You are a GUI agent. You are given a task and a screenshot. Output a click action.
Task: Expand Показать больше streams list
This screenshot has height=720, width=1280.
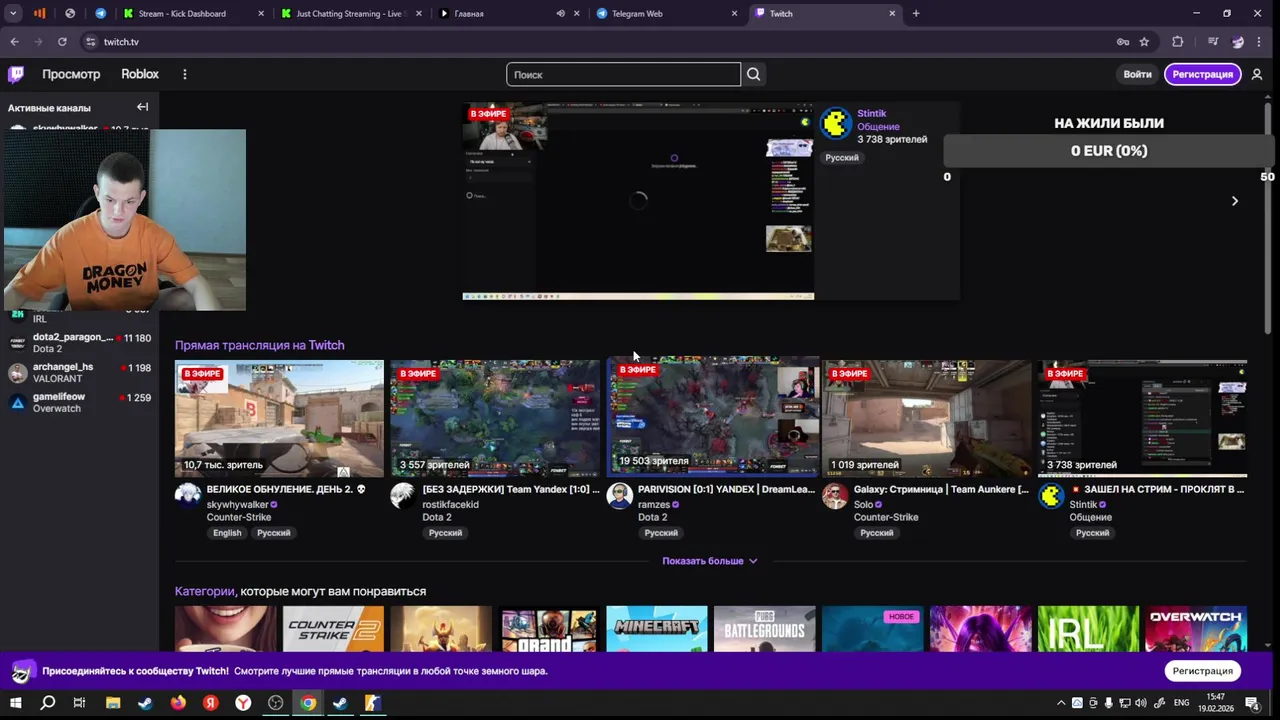(710, 561)
